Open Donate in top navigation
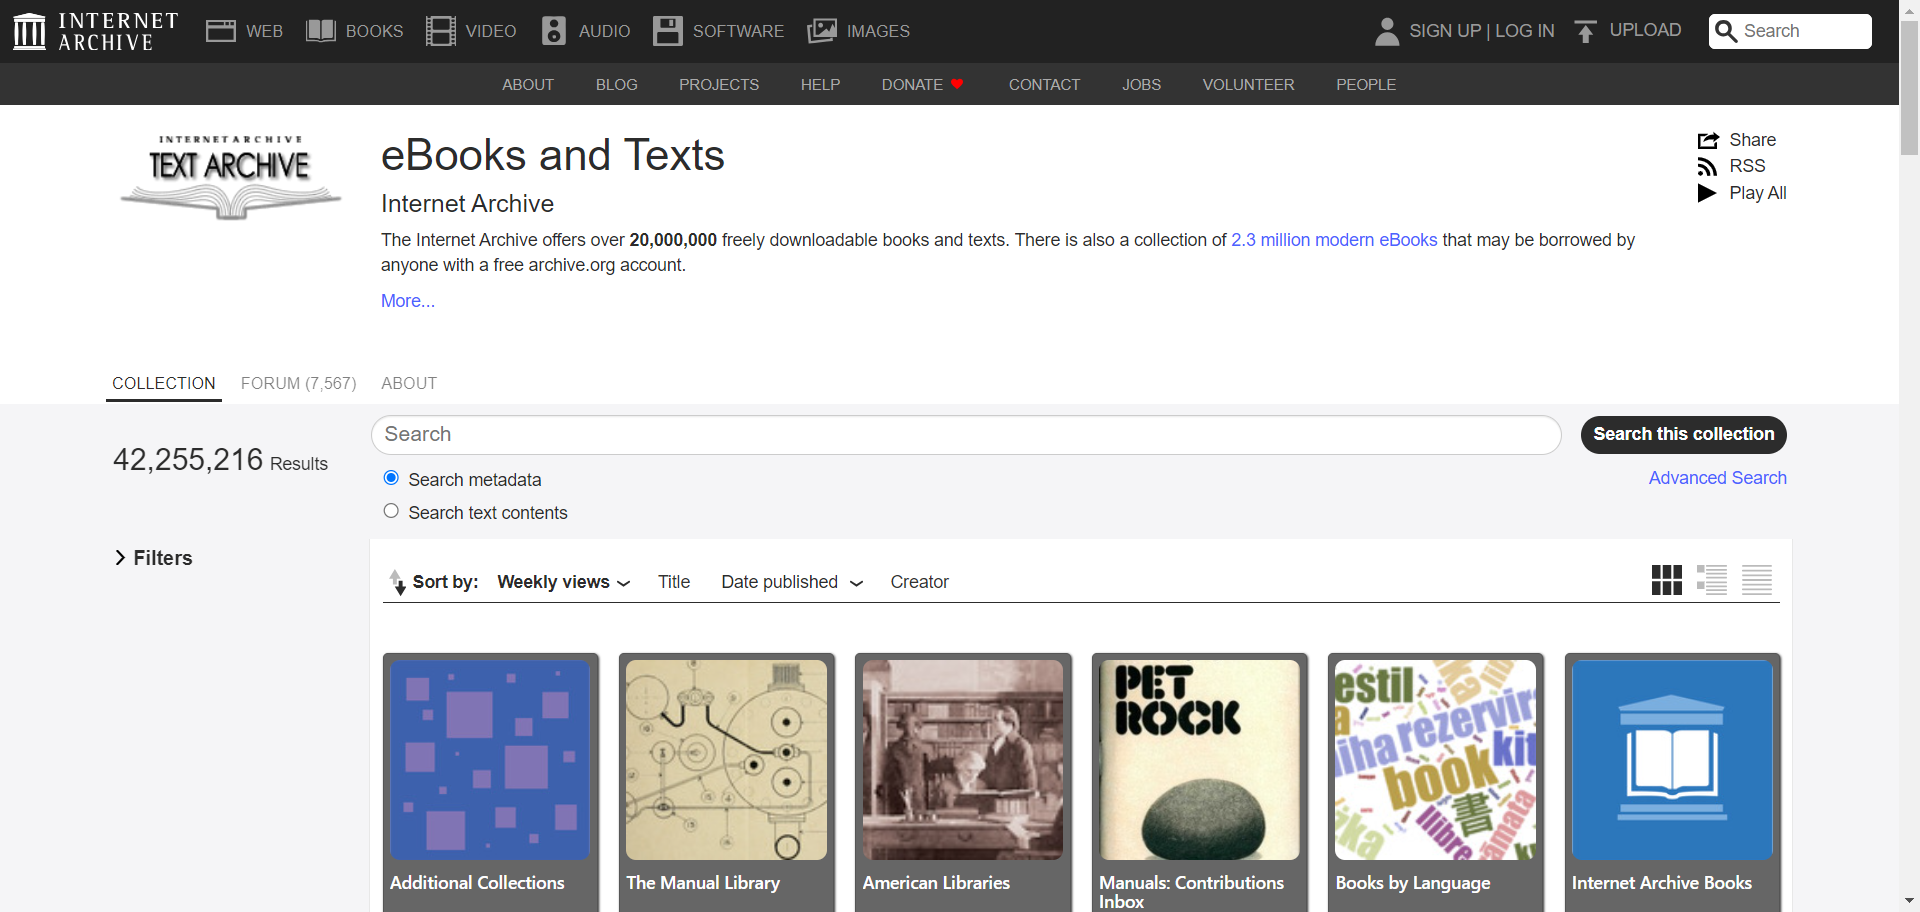 coord(912,85)
